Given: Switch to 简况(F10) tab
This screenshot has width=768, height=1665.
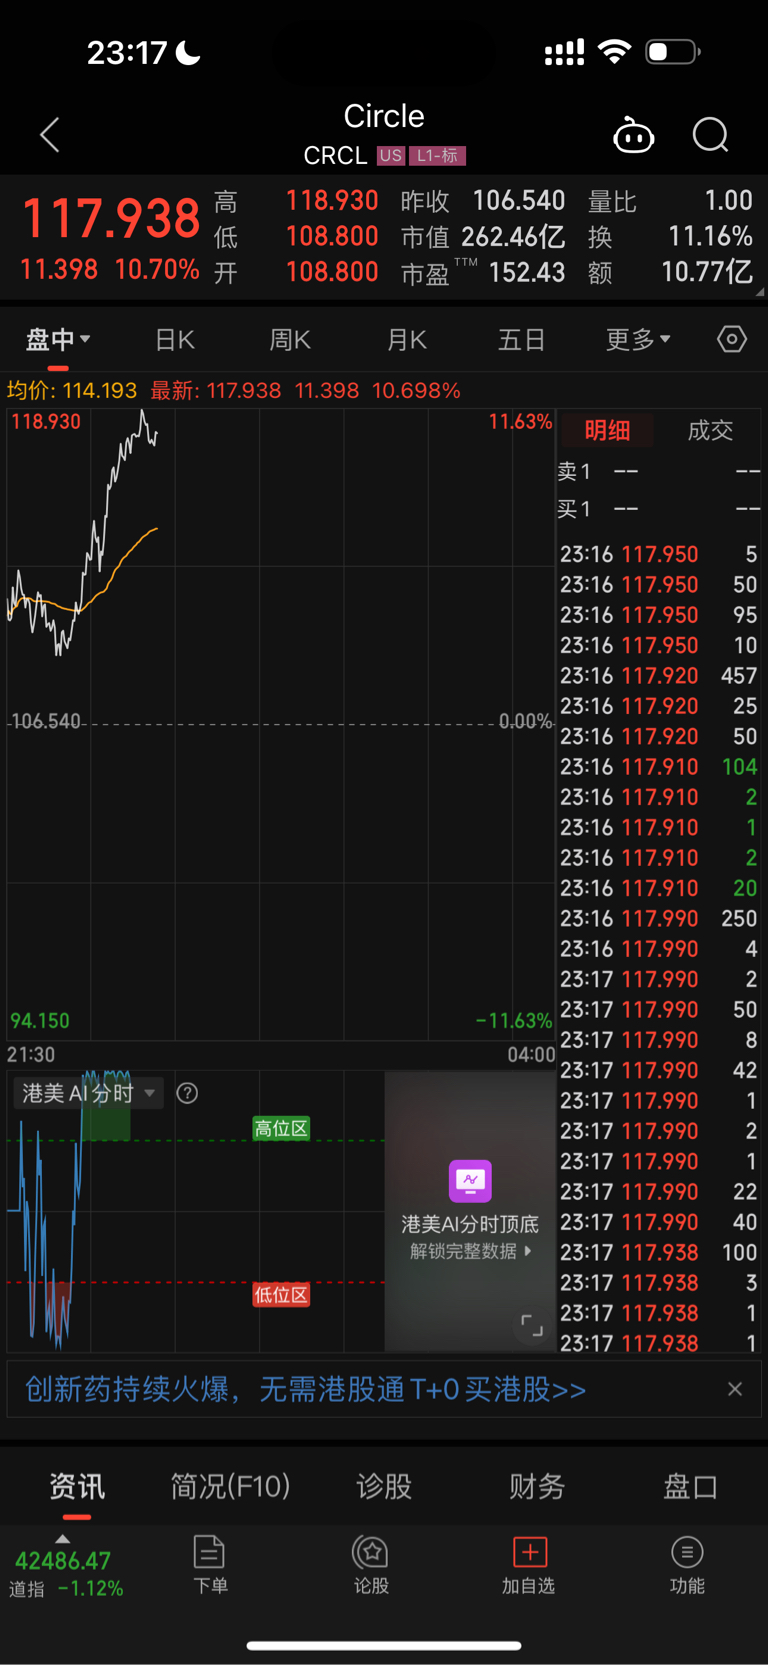Looking at the screenshot, I should (230, 1487).
